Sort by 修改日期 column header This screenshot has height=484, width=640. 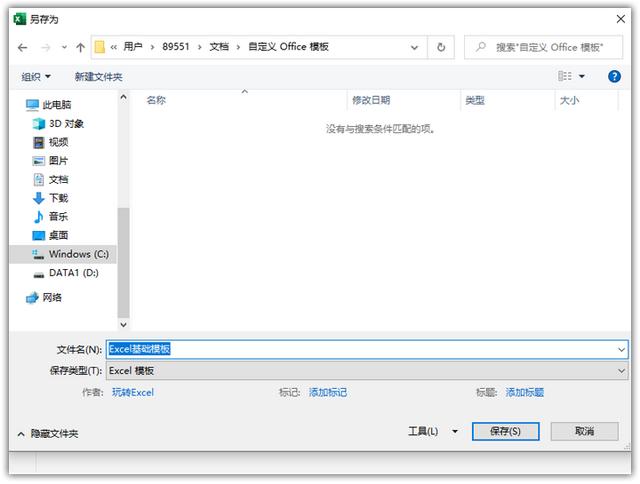click(371, 100)
